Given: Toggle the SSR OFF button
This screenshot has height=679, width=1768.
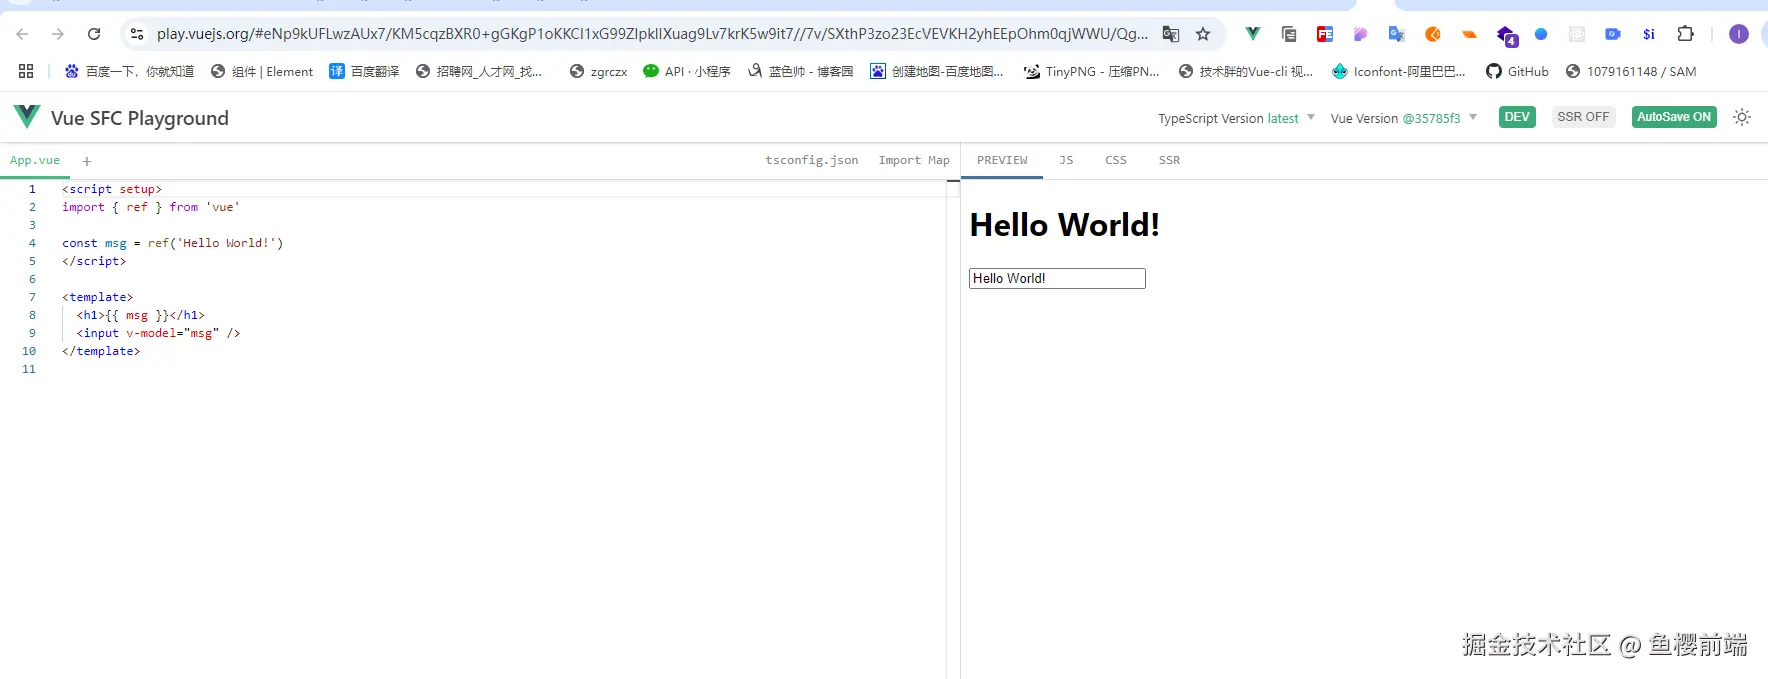Looking at the screenshot, I should 1583,117.
